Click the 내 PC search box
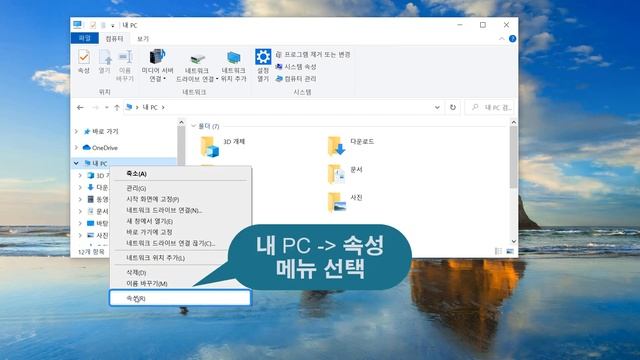Screen dimensions: 640x360 click(x=489, y=107)
